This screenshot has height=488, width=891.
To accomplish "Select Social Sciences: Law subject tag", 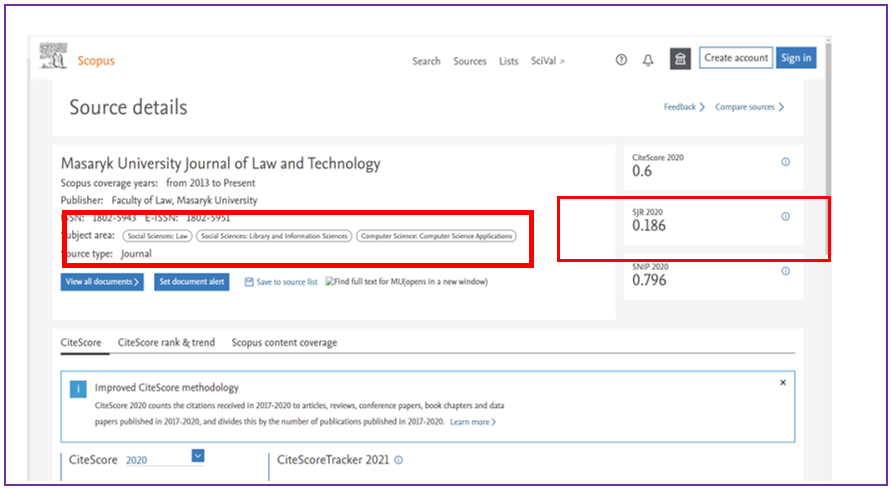I will pos(158,236).
